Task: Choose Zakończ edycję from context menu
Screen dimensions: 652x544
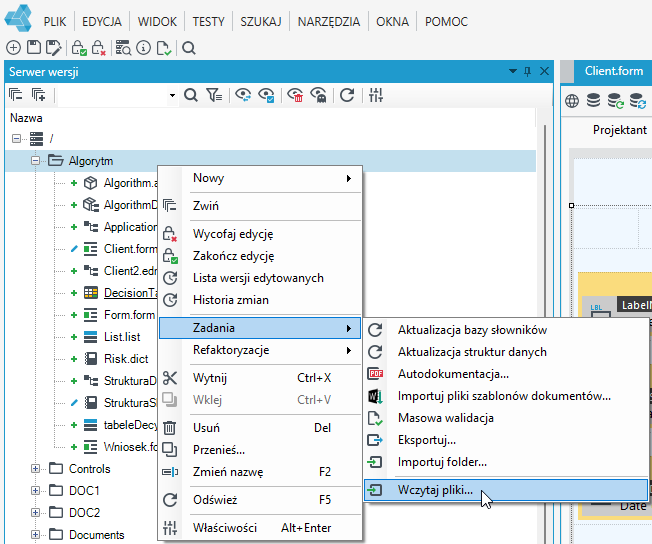Action: pos(260,256)
